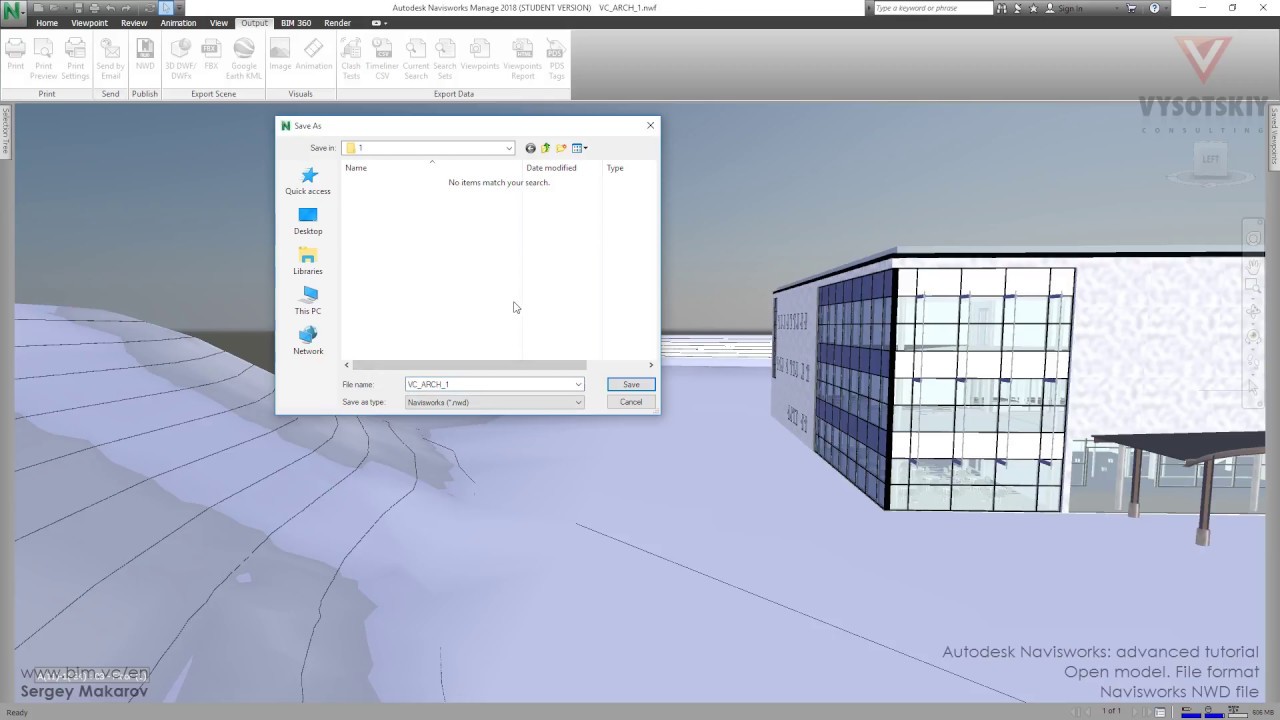Close the Save As dialog
This screenshot has height=720, width=1280.
pyautogui.click(x=650, y=125)
